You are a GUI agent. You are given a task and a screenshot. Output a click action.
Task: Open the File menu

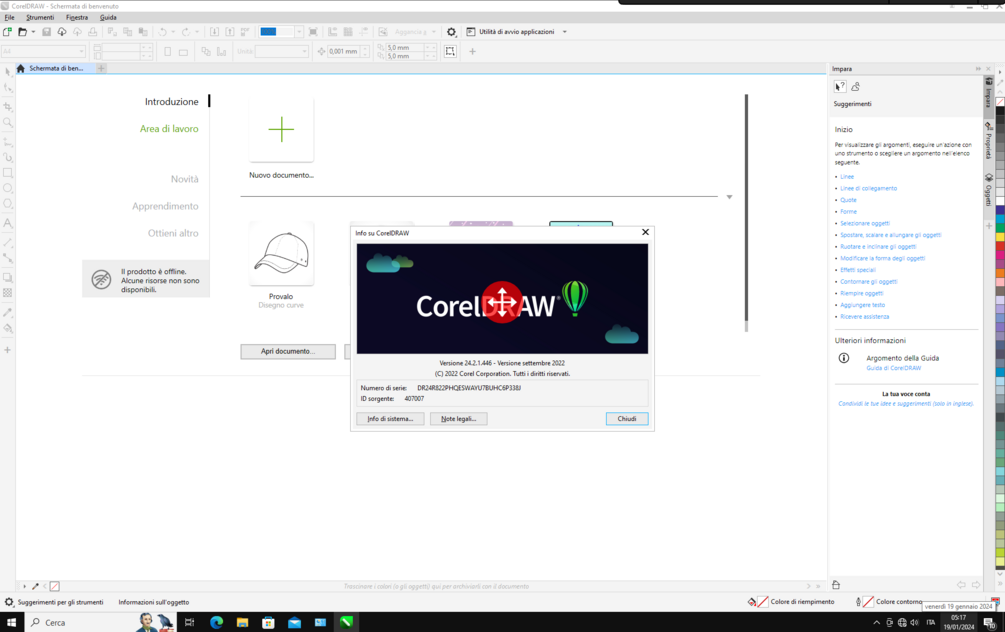click(x=10, y=17)
